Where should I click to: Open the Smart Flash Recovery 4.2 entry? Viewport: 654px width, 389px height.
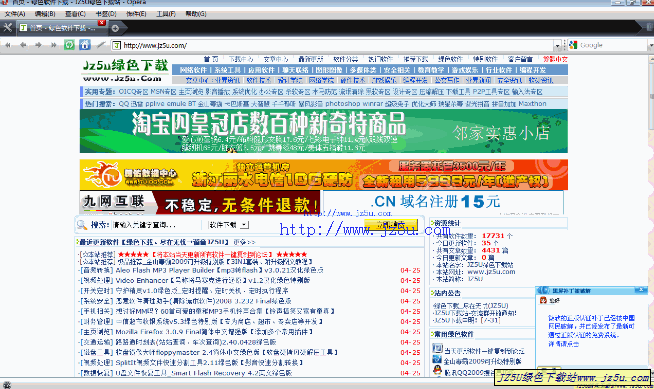204,373
